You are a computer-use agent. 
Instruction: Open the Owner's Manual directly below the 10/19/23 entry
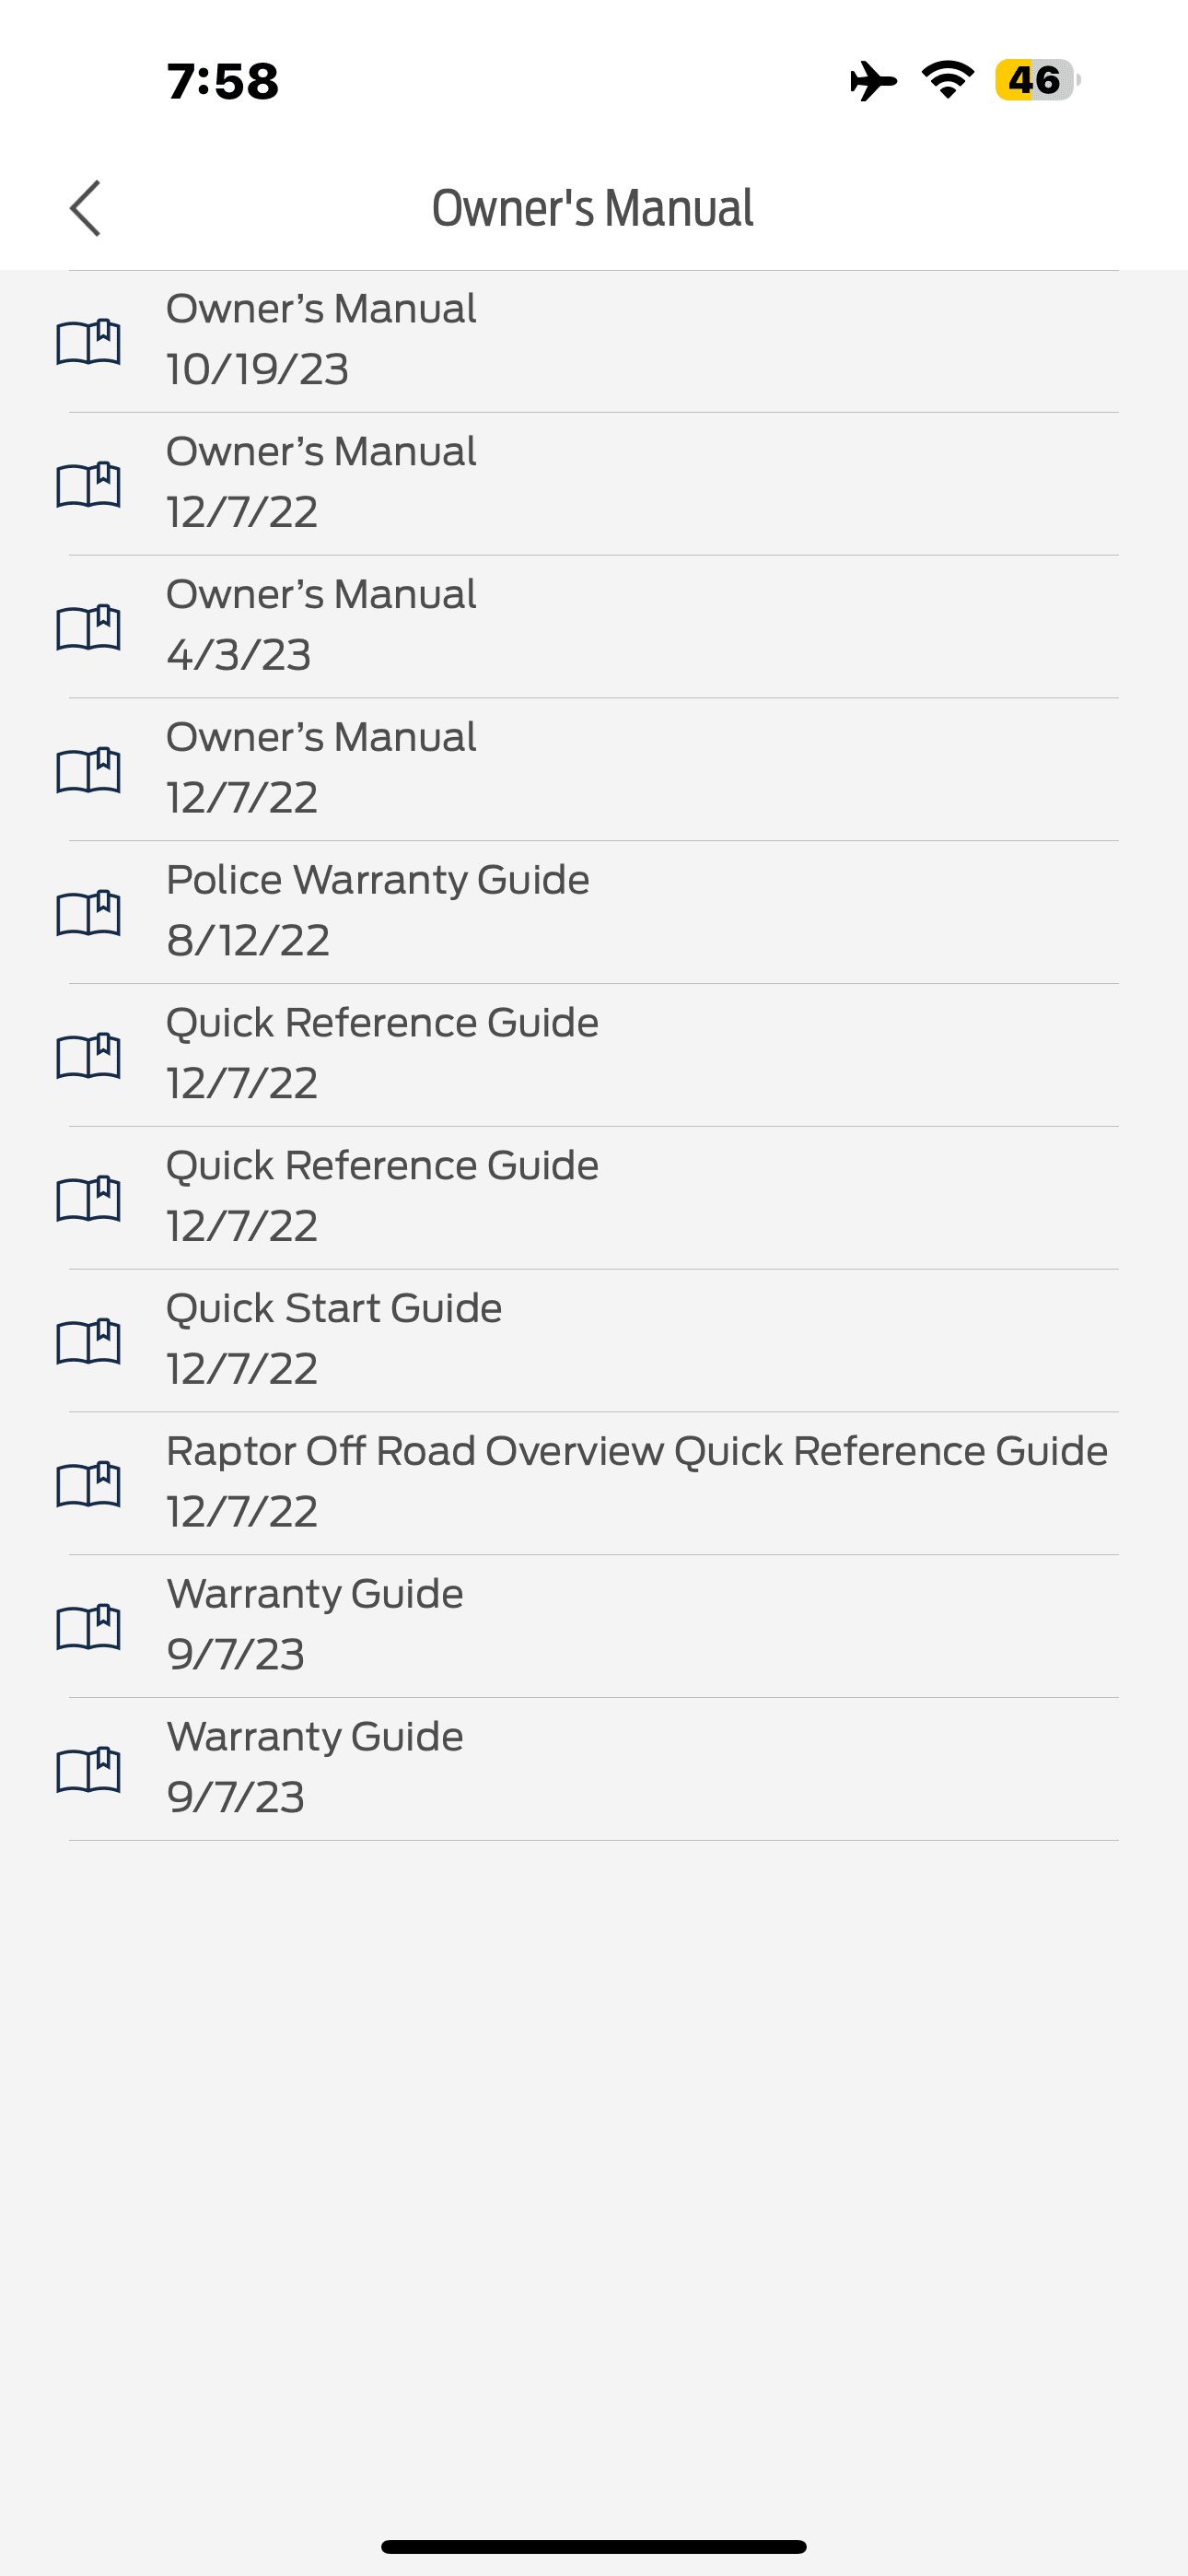click(x=592, y=484)
